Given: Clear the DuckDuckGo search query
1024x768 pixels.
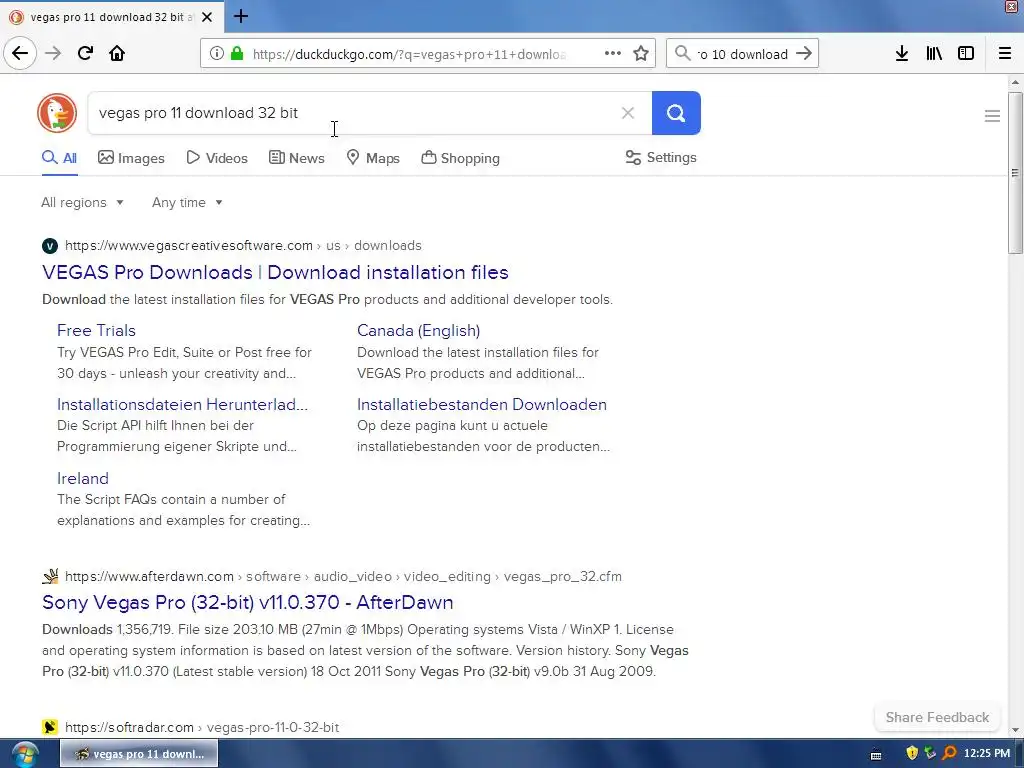Looking at the screenshot, I should click(x=628, y=113).
